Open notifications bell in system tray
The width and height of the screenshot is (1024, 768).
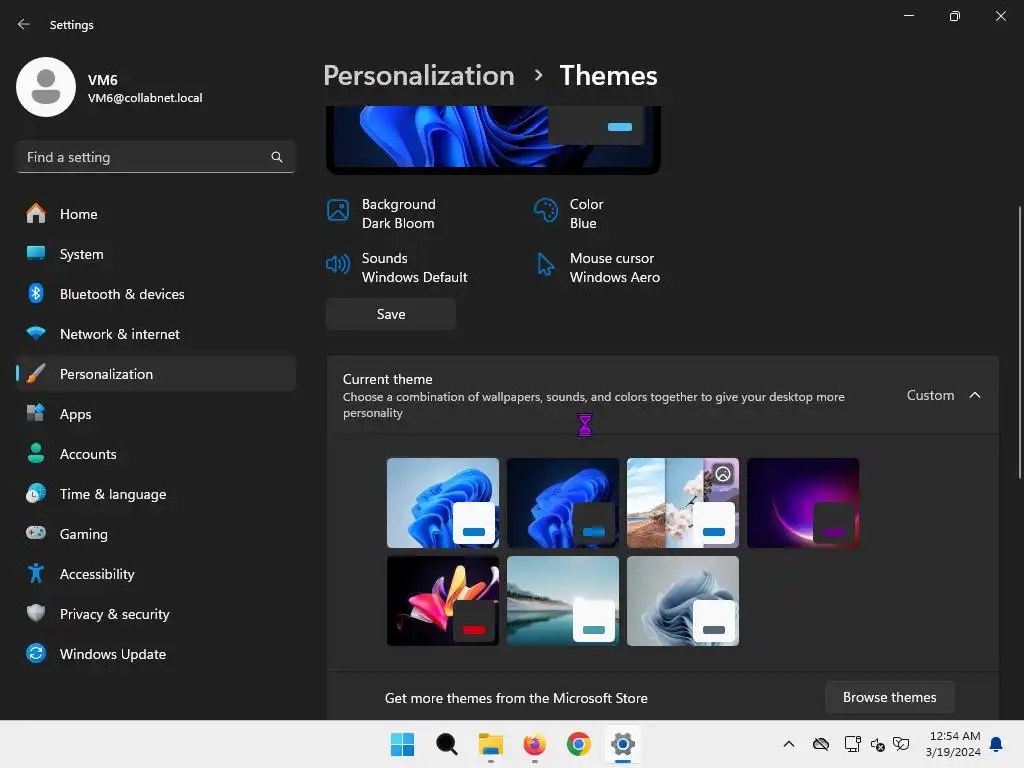(997, 744)
